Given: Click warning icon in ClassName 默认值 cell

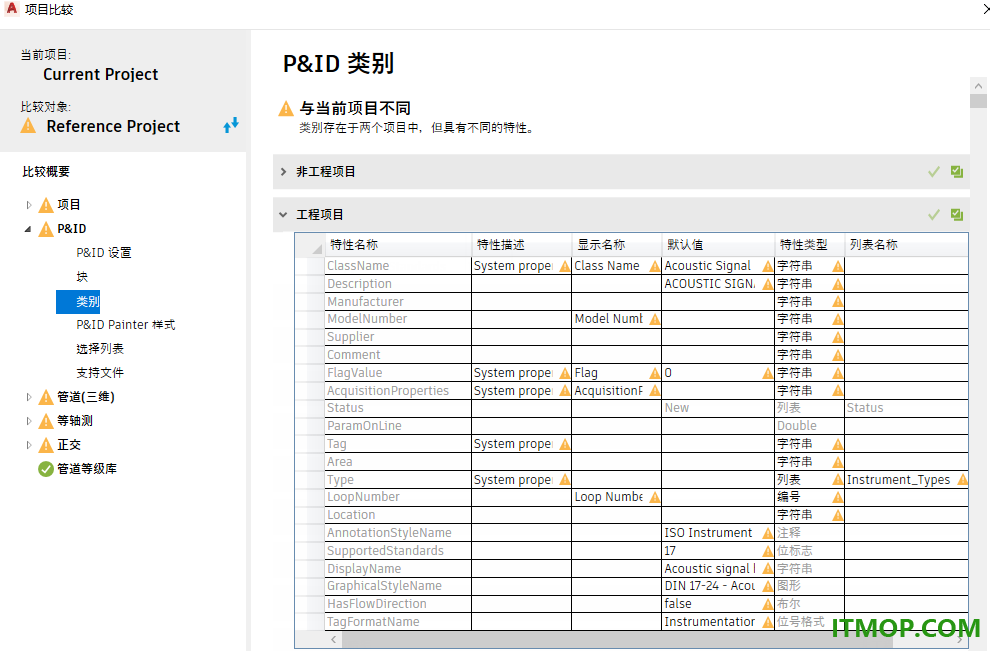Looking at the screenshot, I should tap(767, 266).
